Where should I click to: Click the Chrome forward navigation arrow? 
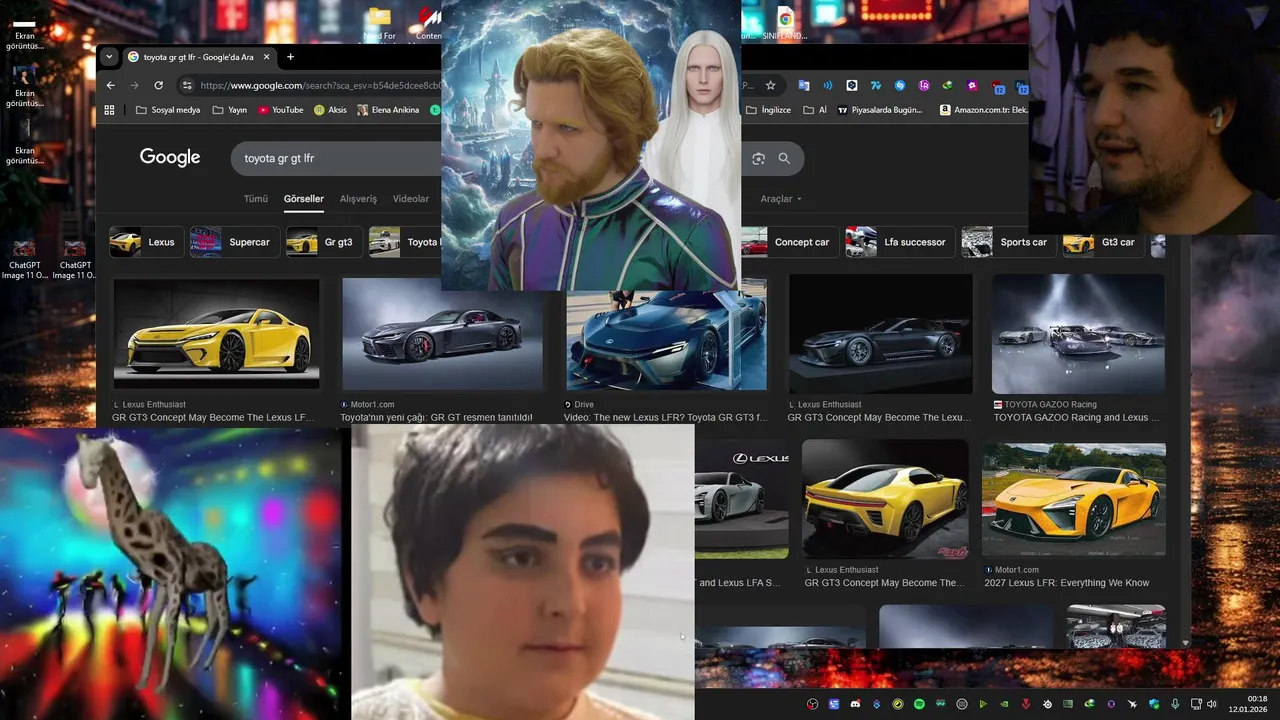[x=135, y=86]
